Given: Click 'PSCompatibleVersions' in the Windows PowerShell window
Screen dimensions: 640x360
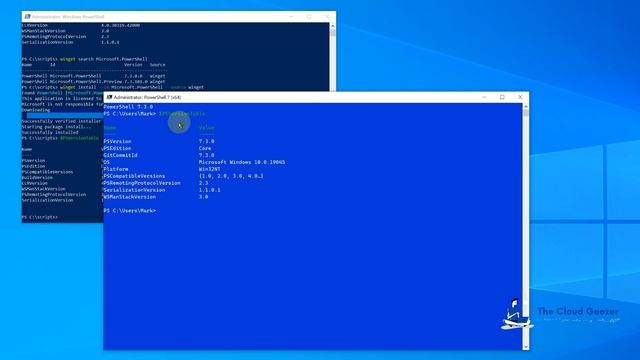Looking at the screenshot, I should pyautogui.click(x=47, y=172).
